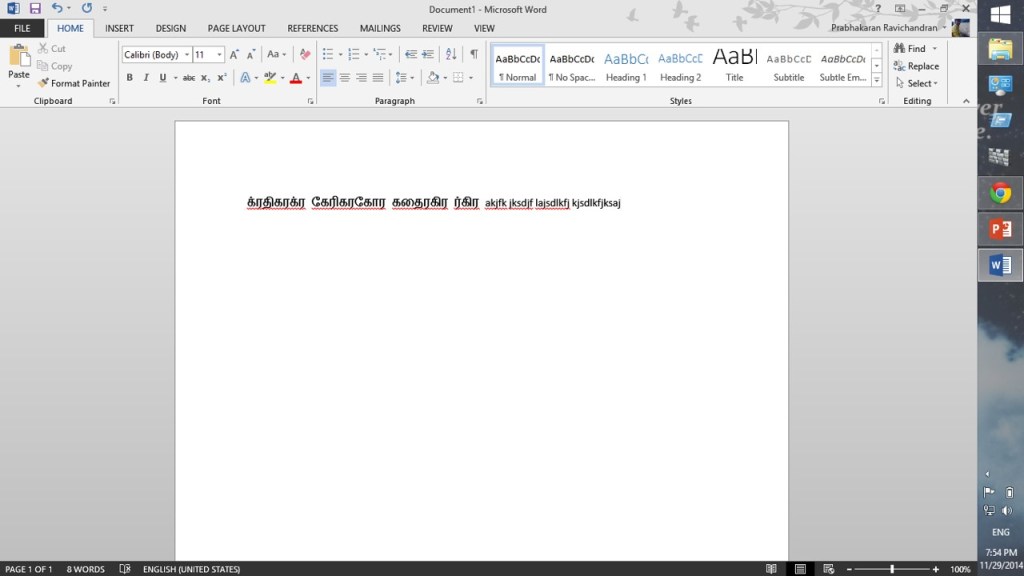This screenshot has height=576, width=1024.
Task: Clear all formatting with the eraser icon
Action: 305,55
